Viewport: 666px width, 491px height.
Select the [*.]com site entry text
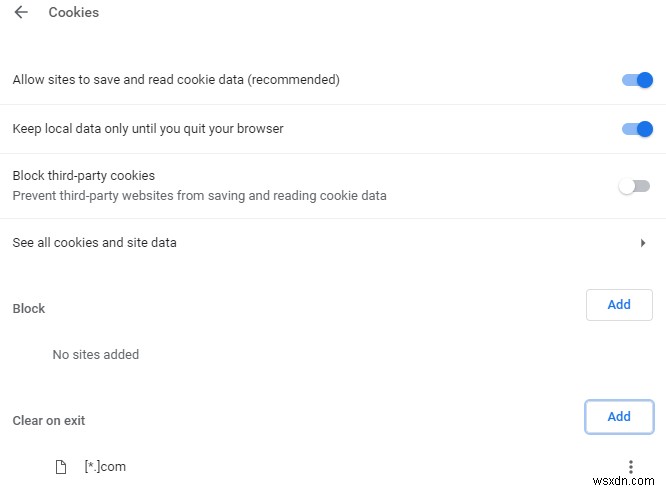pos(105,467)
